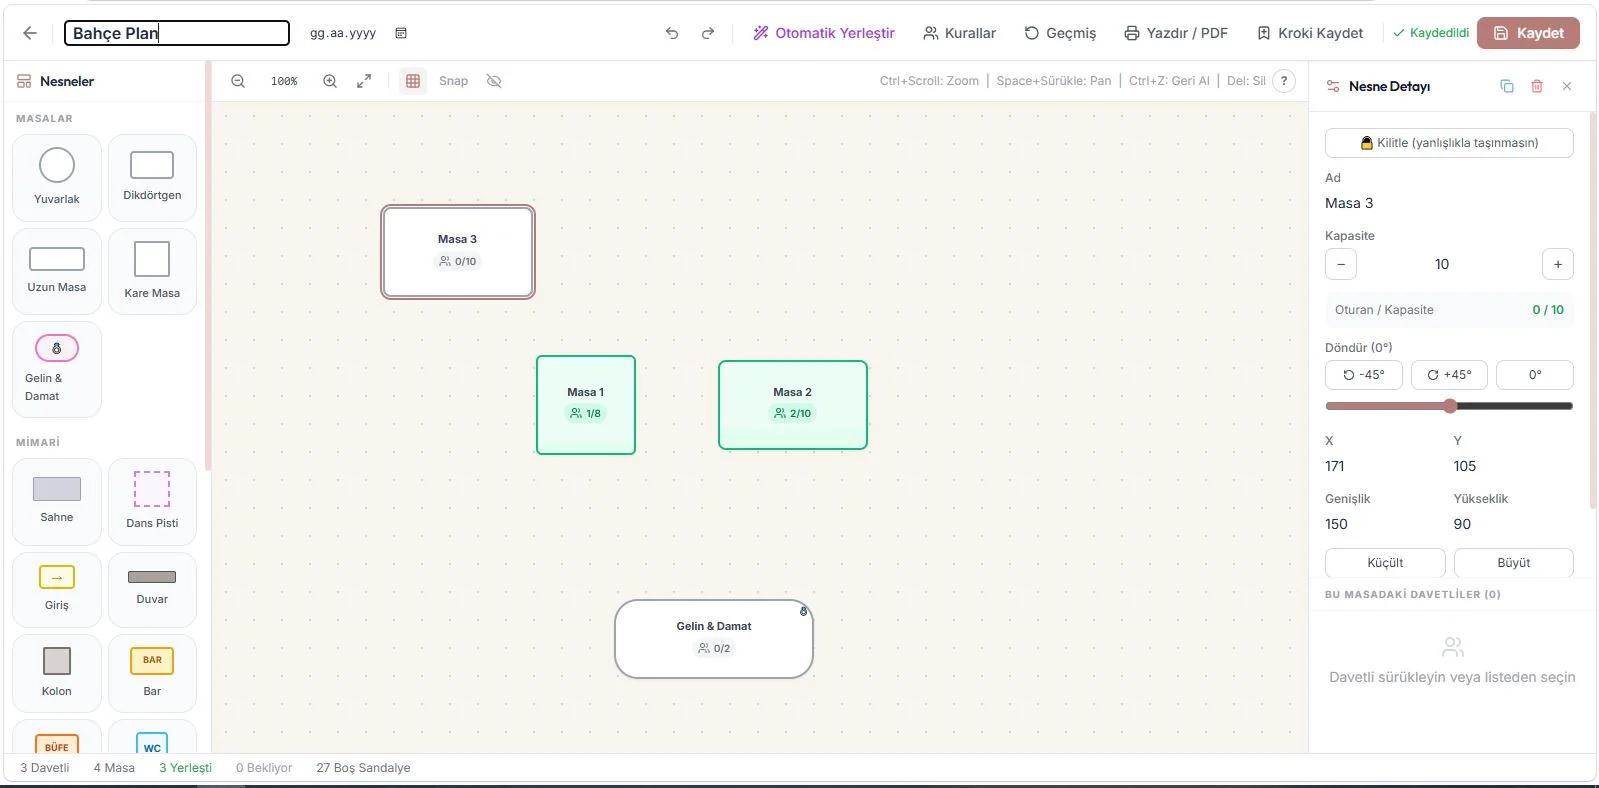The height and width of the screenshot is (788, 1599).
Task: Zoom out the canvas
Action: (238, 81)
